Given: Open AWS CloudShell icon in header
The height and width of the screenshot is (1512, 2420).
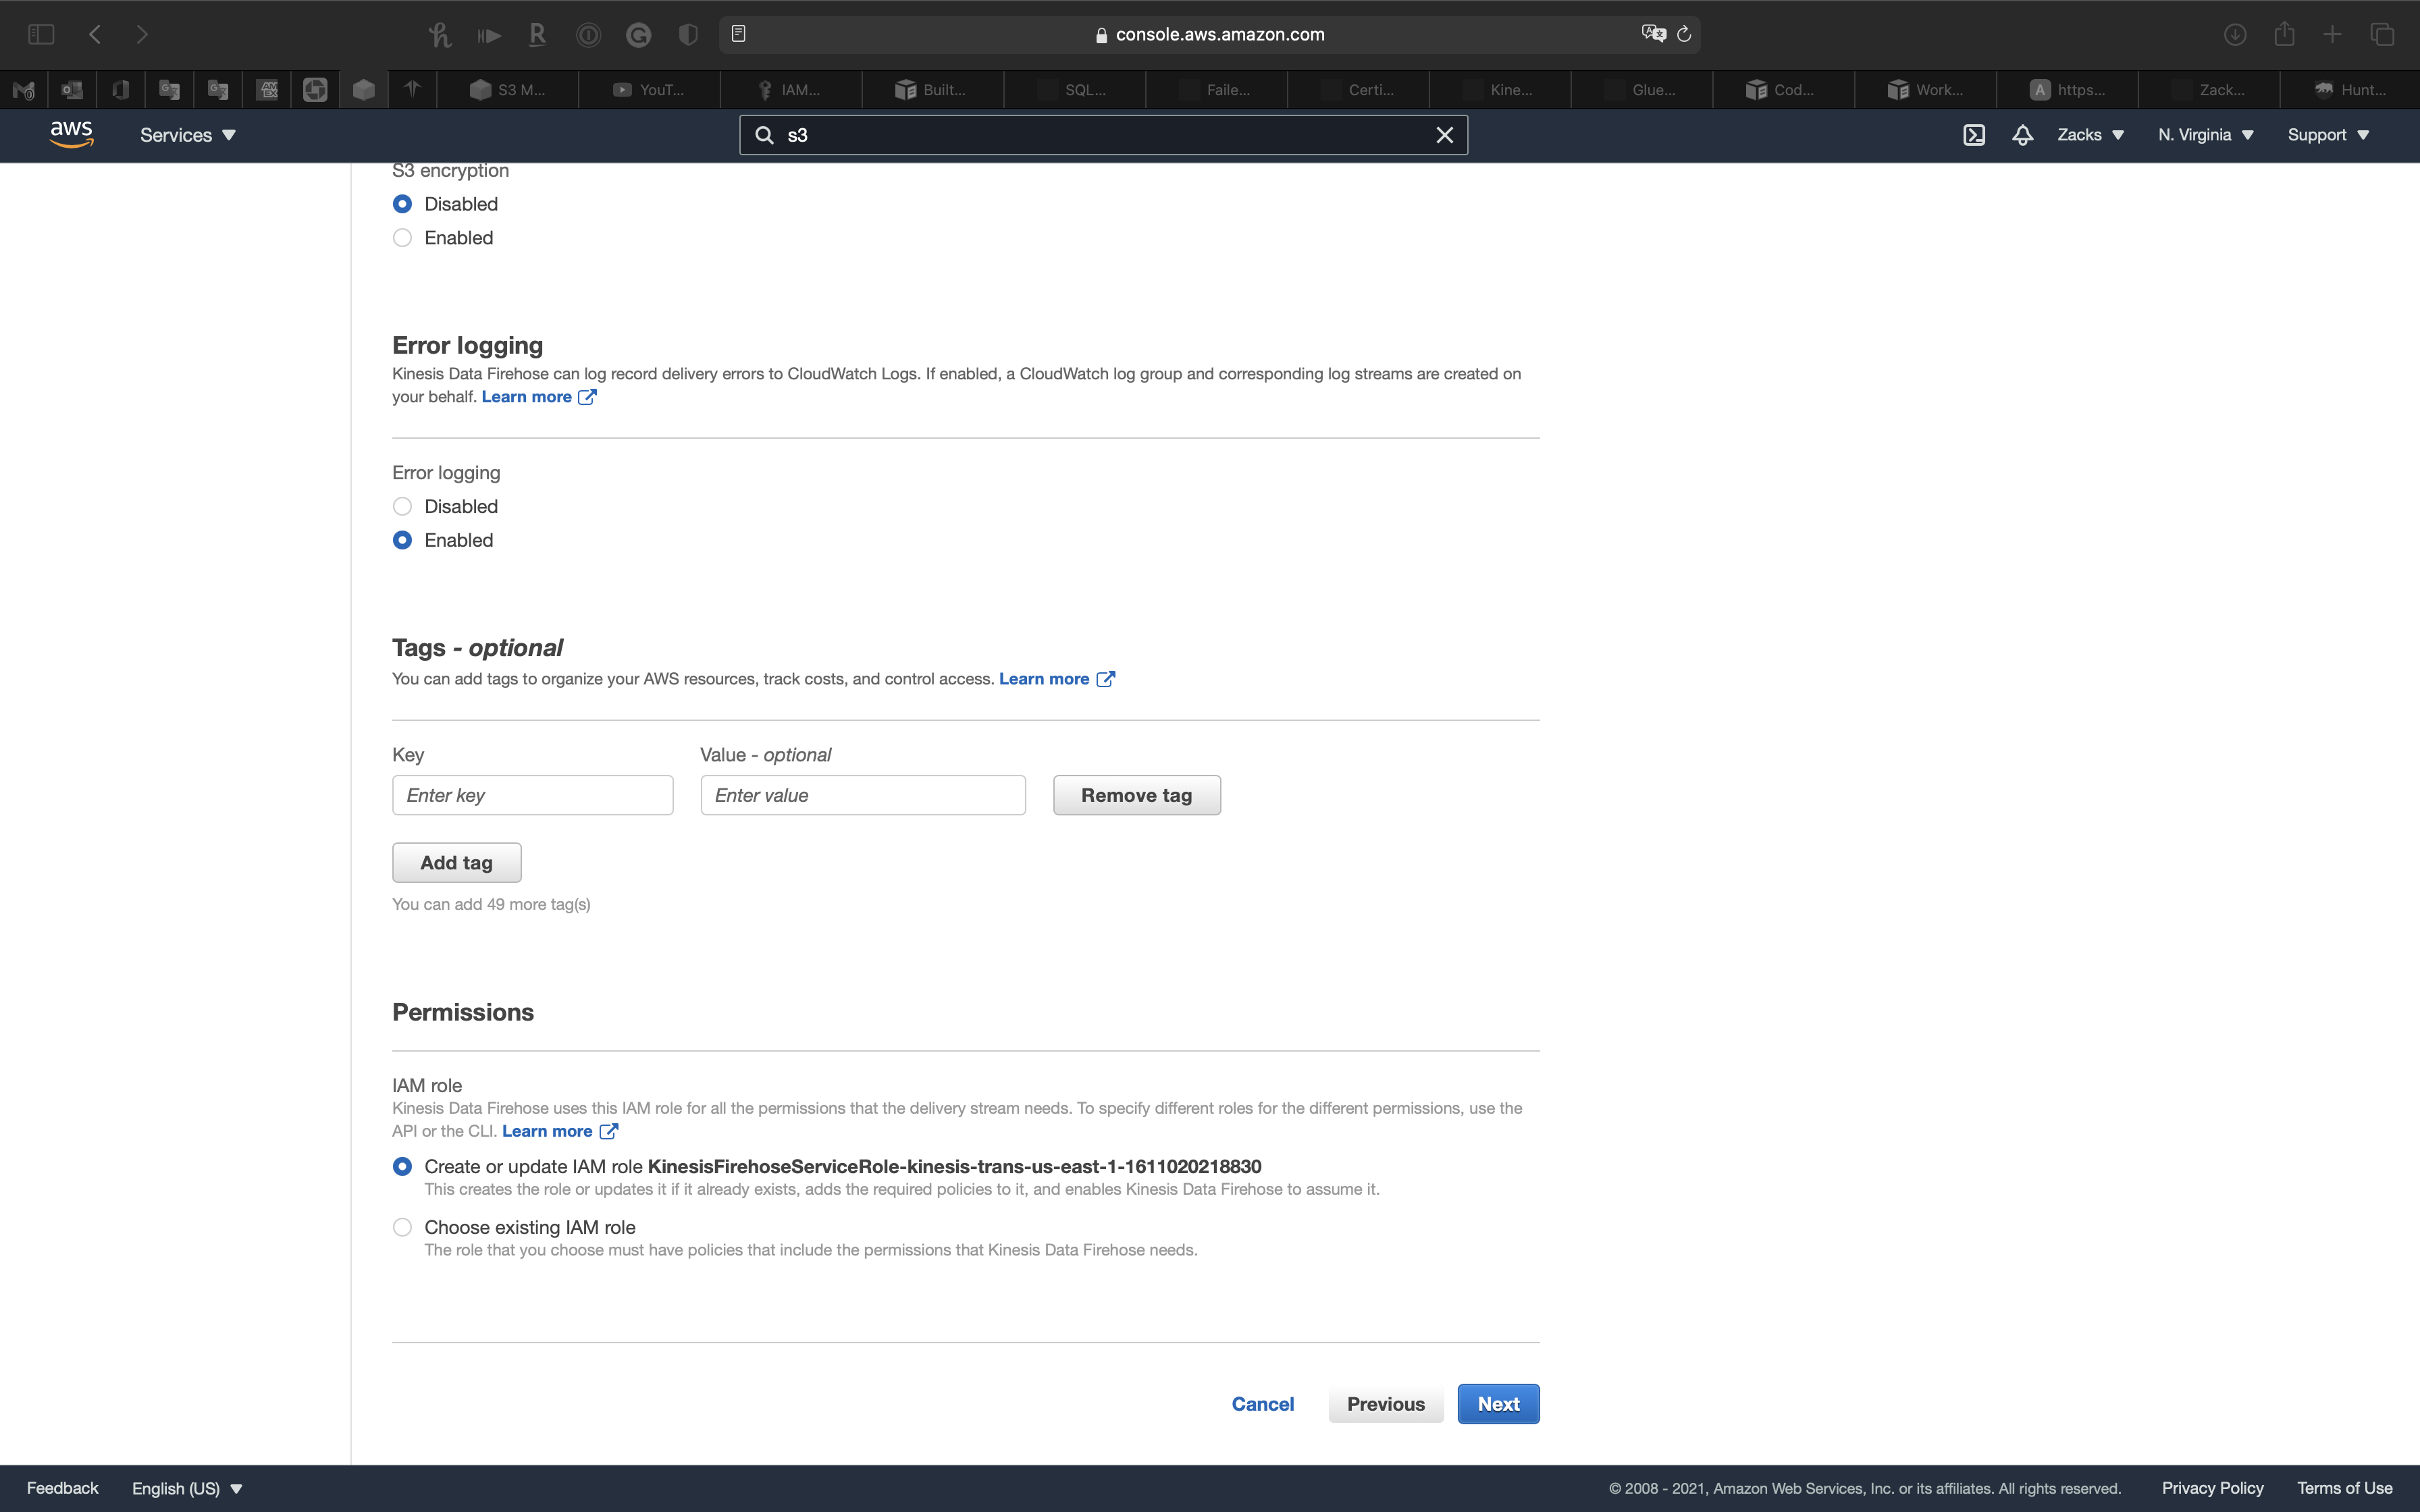Looking at the screenshot, I should [x=1973, y=135].
